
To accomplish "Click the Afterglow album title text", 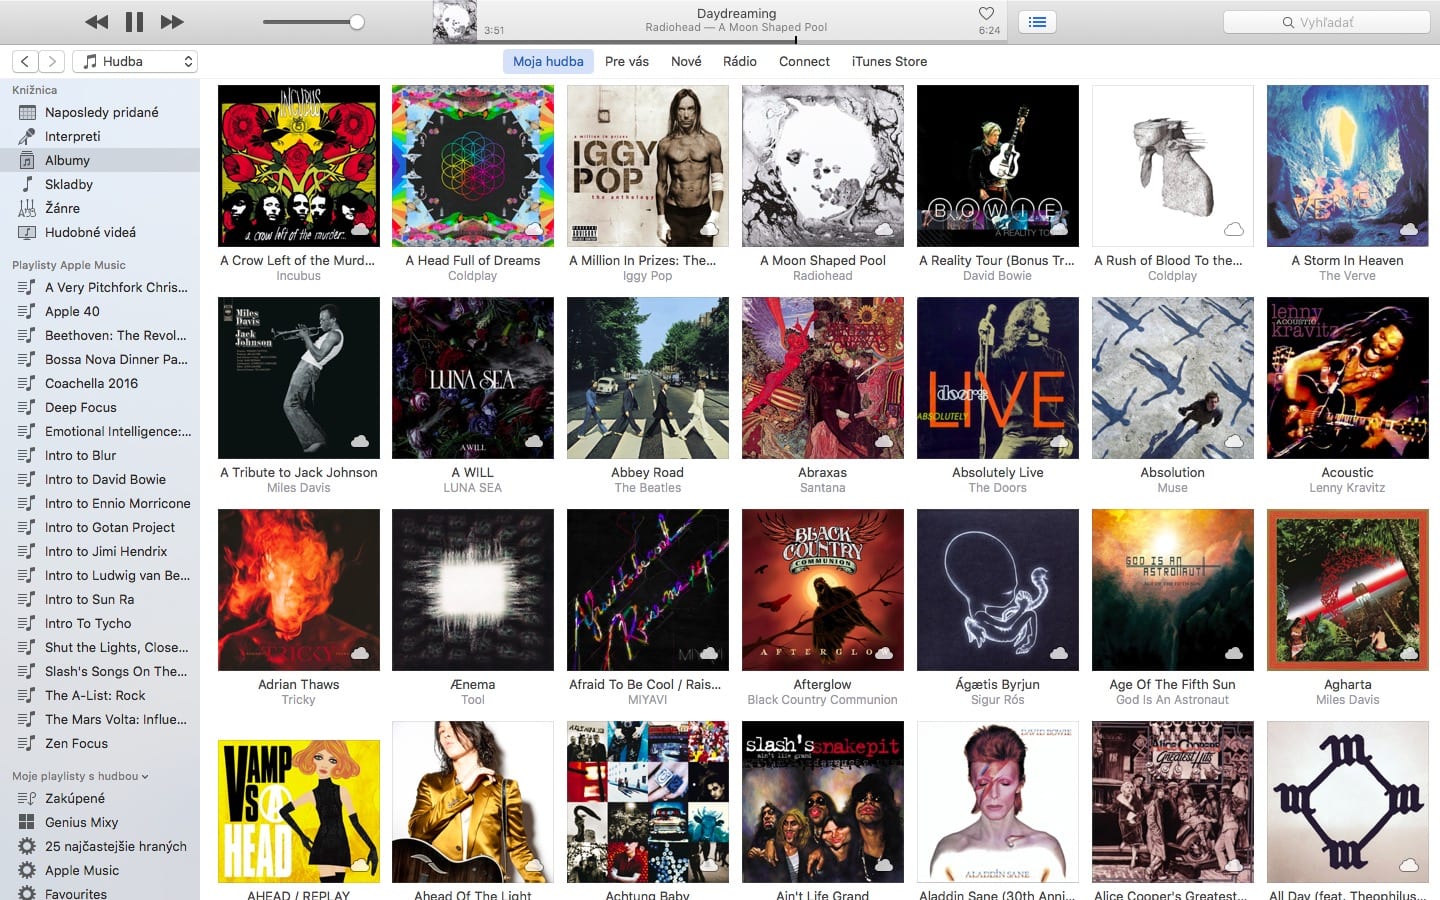I will point(823,684).
